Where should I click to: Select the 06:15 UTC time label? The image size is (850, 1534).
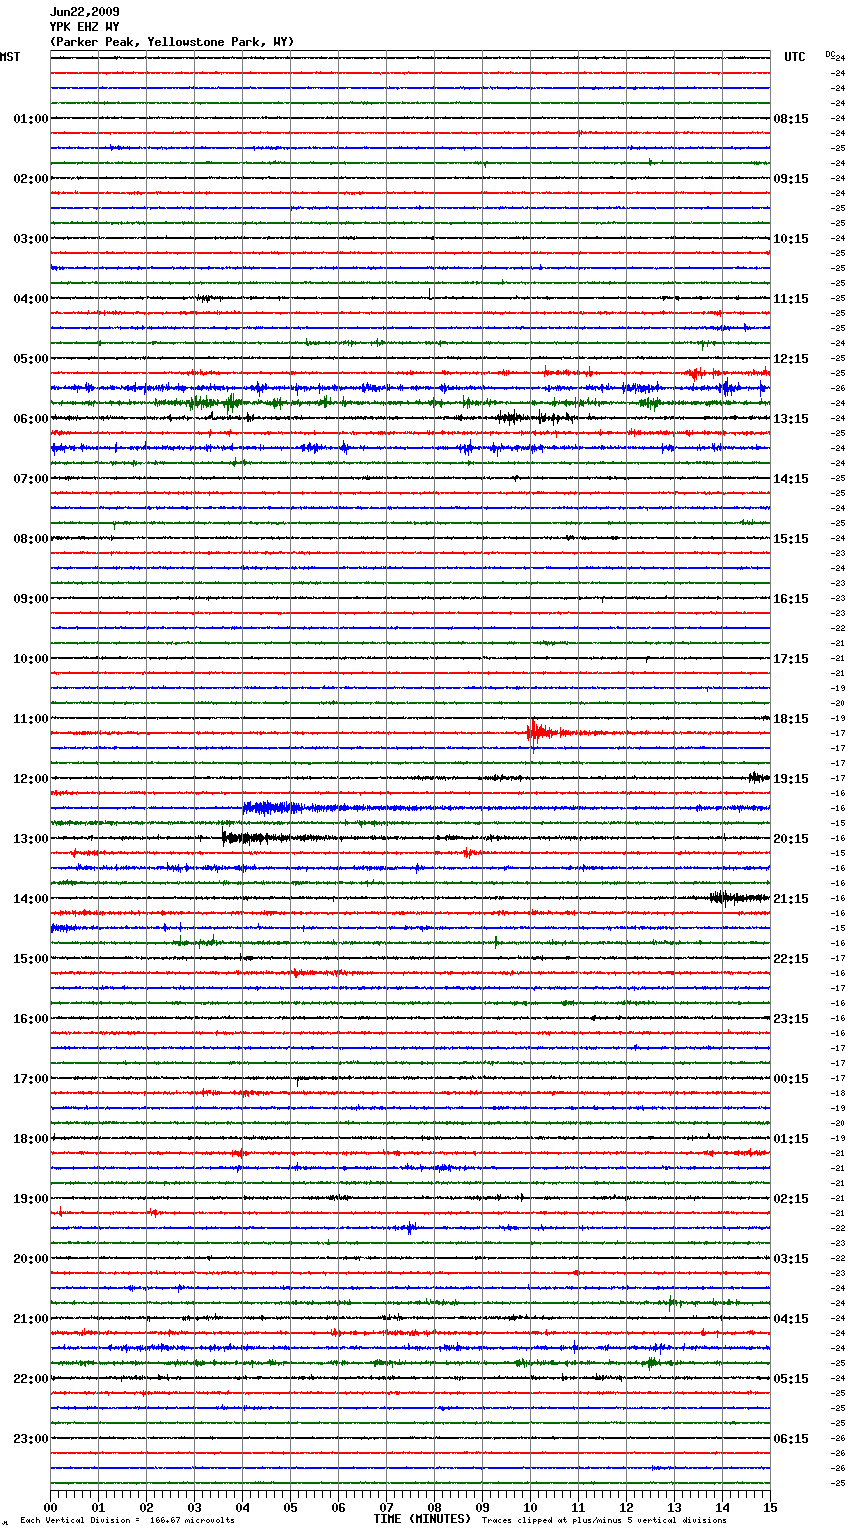click(x=791, y=1439)
